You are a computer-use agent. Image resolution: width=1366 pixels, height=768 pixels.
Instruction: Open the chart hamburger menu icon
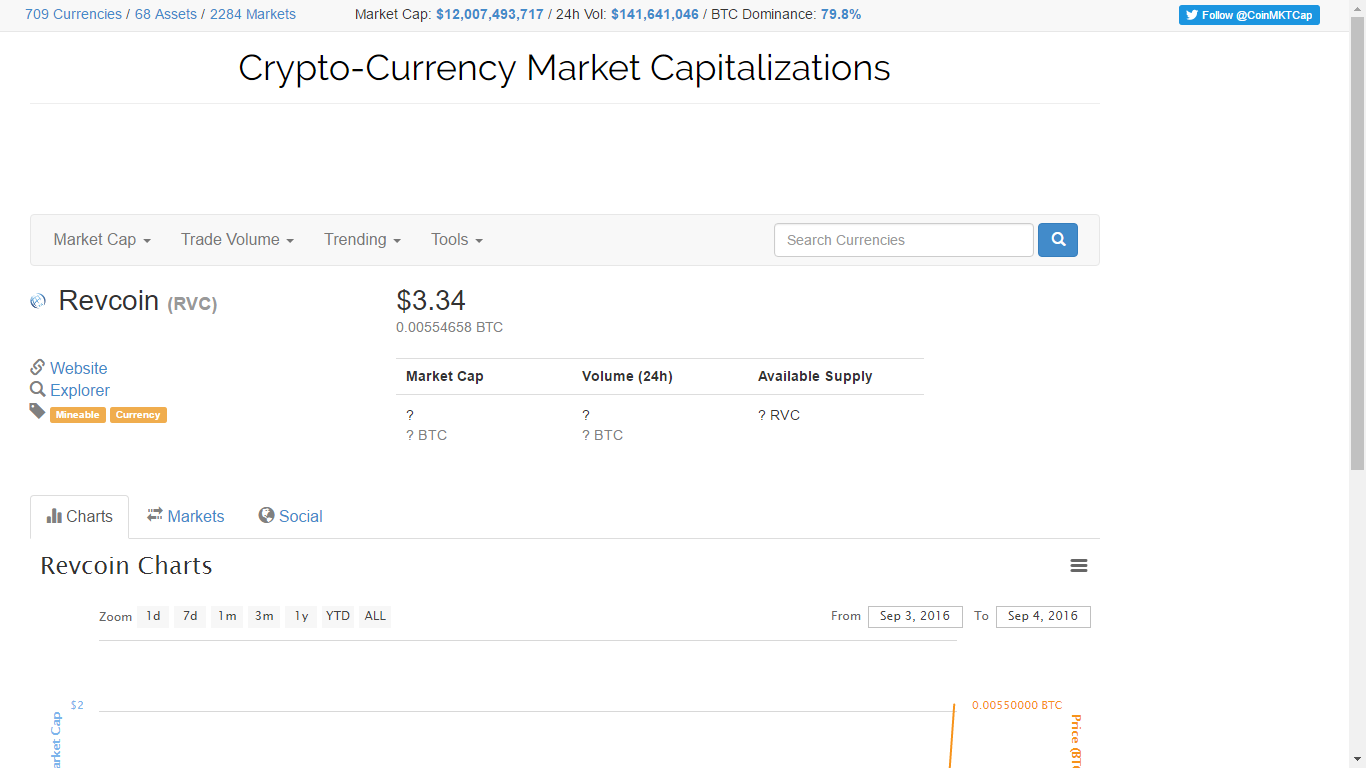coord(1079,566)
